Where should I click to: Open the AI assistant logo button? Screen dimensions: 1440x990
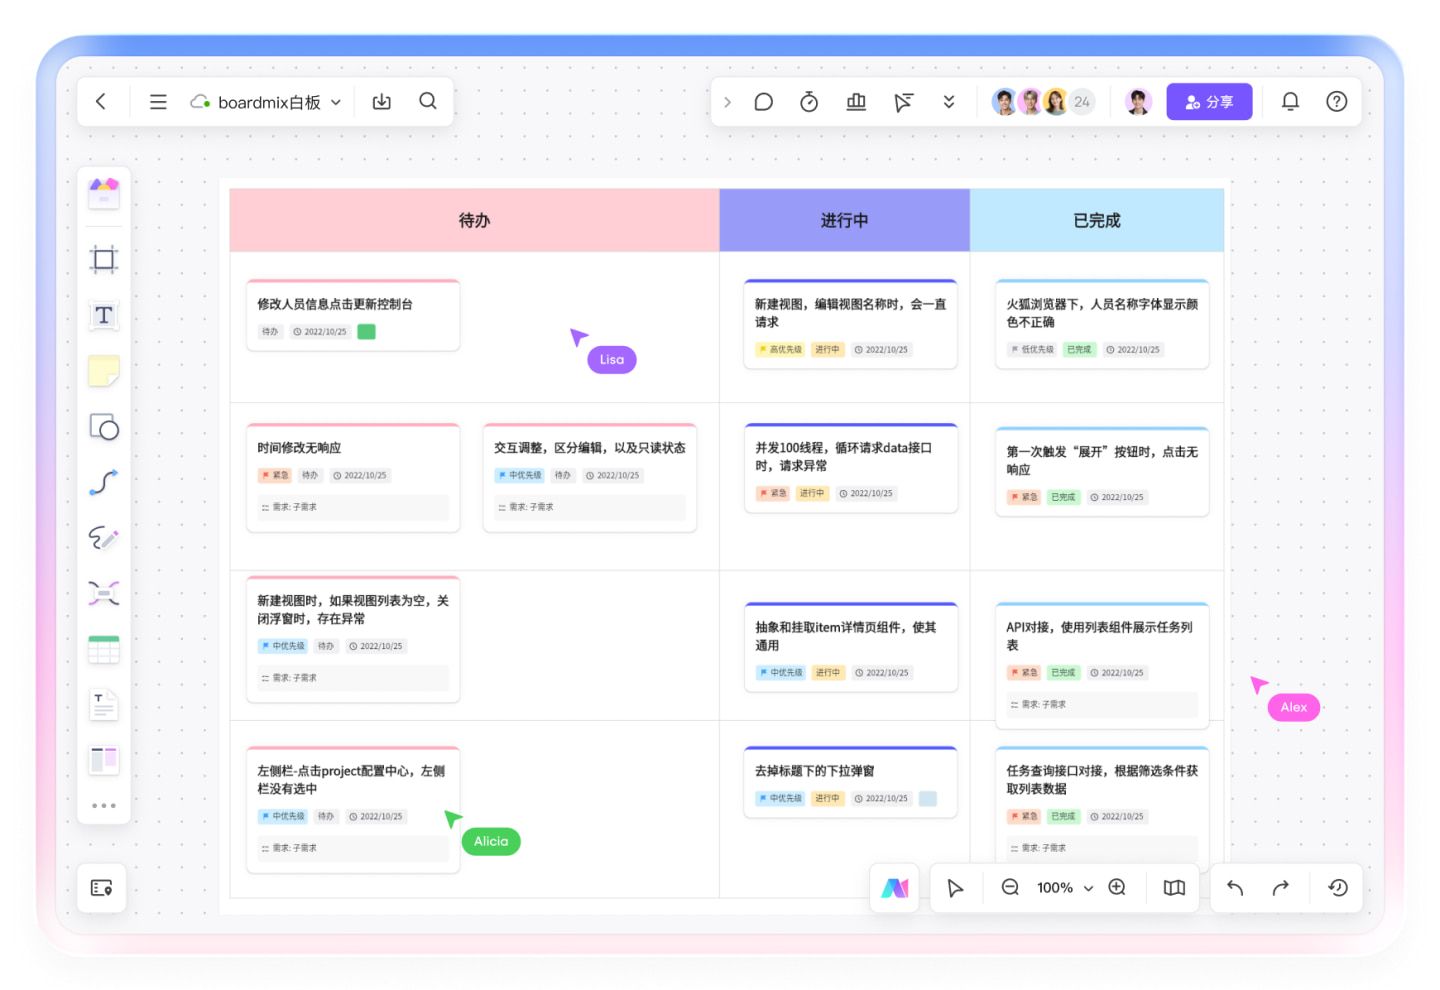pos(895,888)
